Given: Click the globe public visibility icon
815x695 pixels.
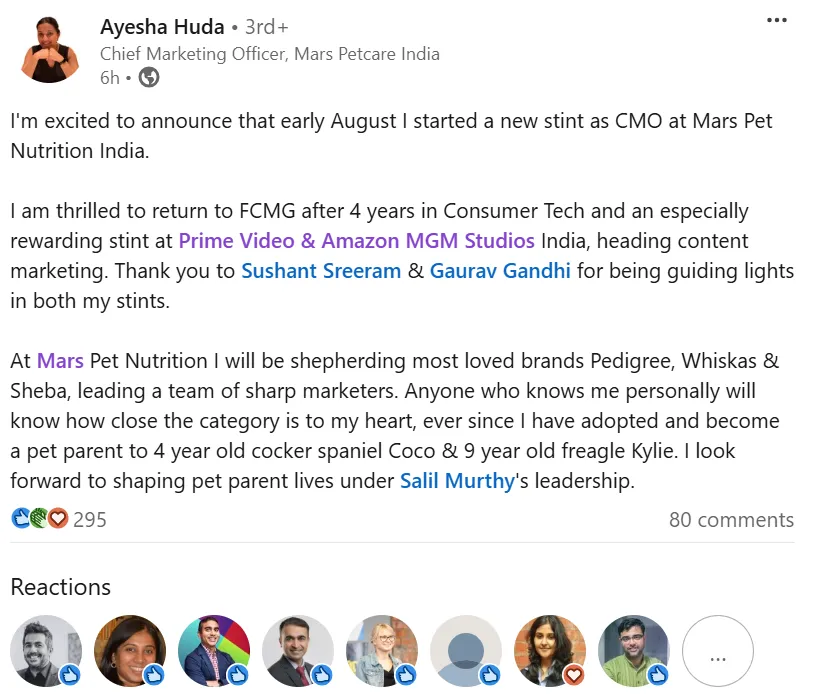Looking at the screenshot, I should pyautogui.click(x=149, y=77).
